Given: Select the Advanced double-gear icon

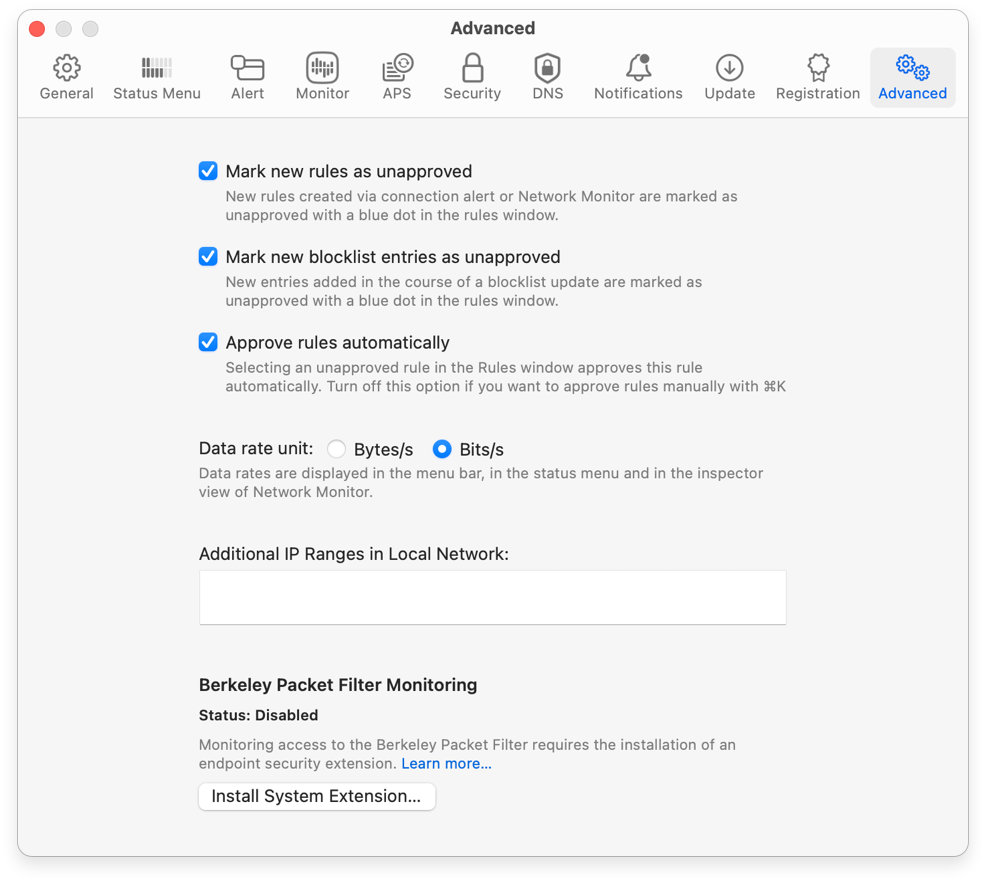Looking at the screenshot, I should (912, 67).
